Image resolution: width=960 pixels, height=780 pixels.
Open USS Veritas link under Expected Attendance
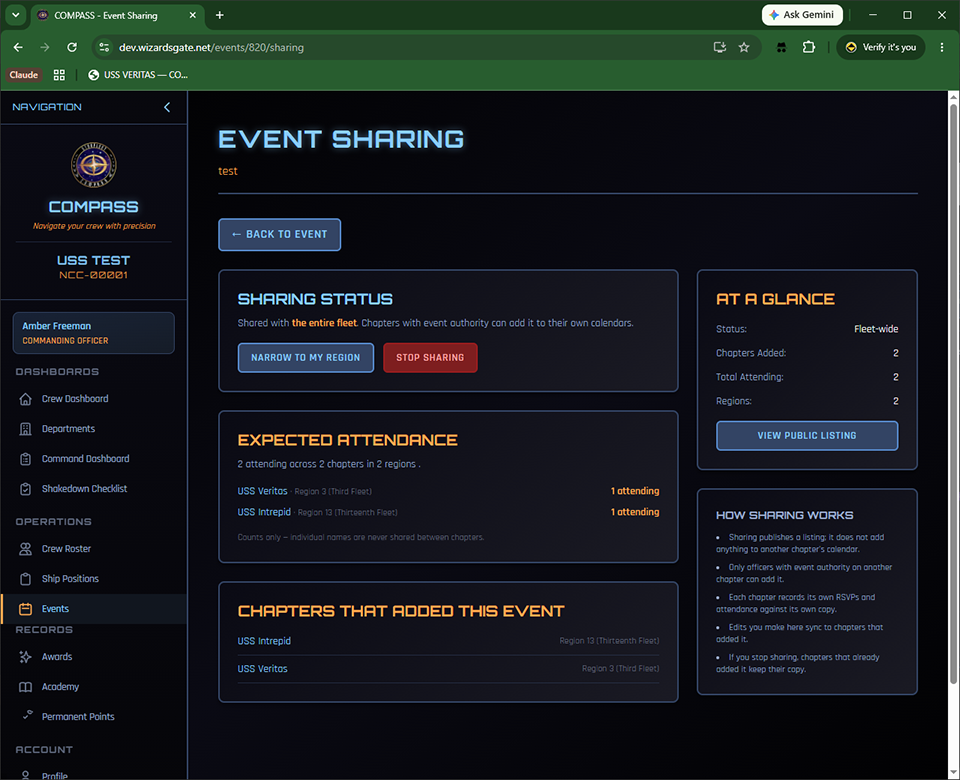tap(263, 491)
